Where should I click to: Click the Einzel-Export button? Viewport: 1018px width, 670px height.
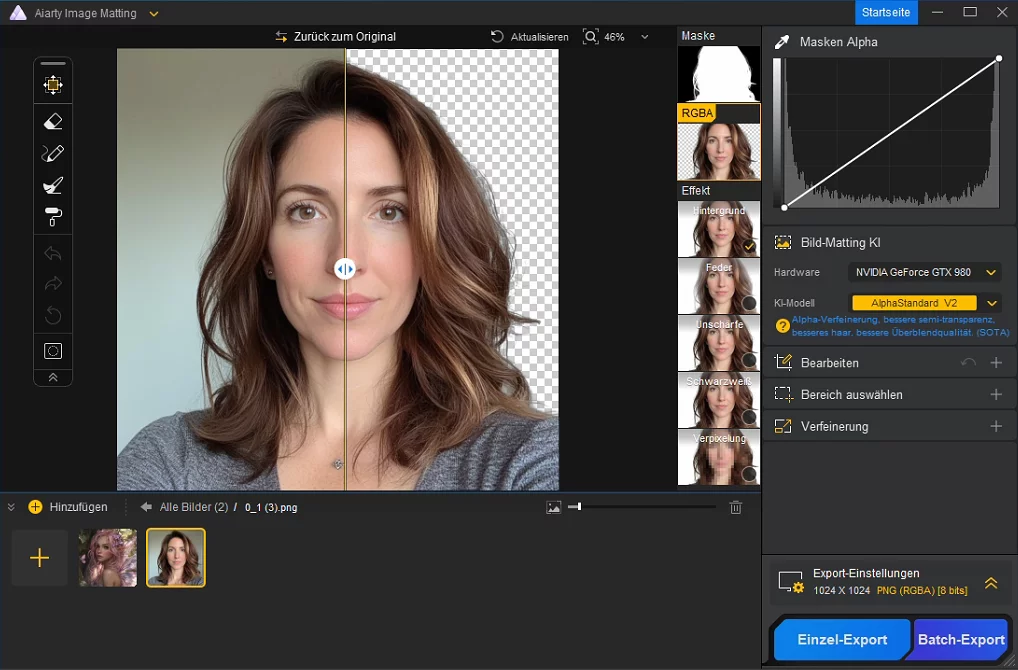[x=841, y=640]
